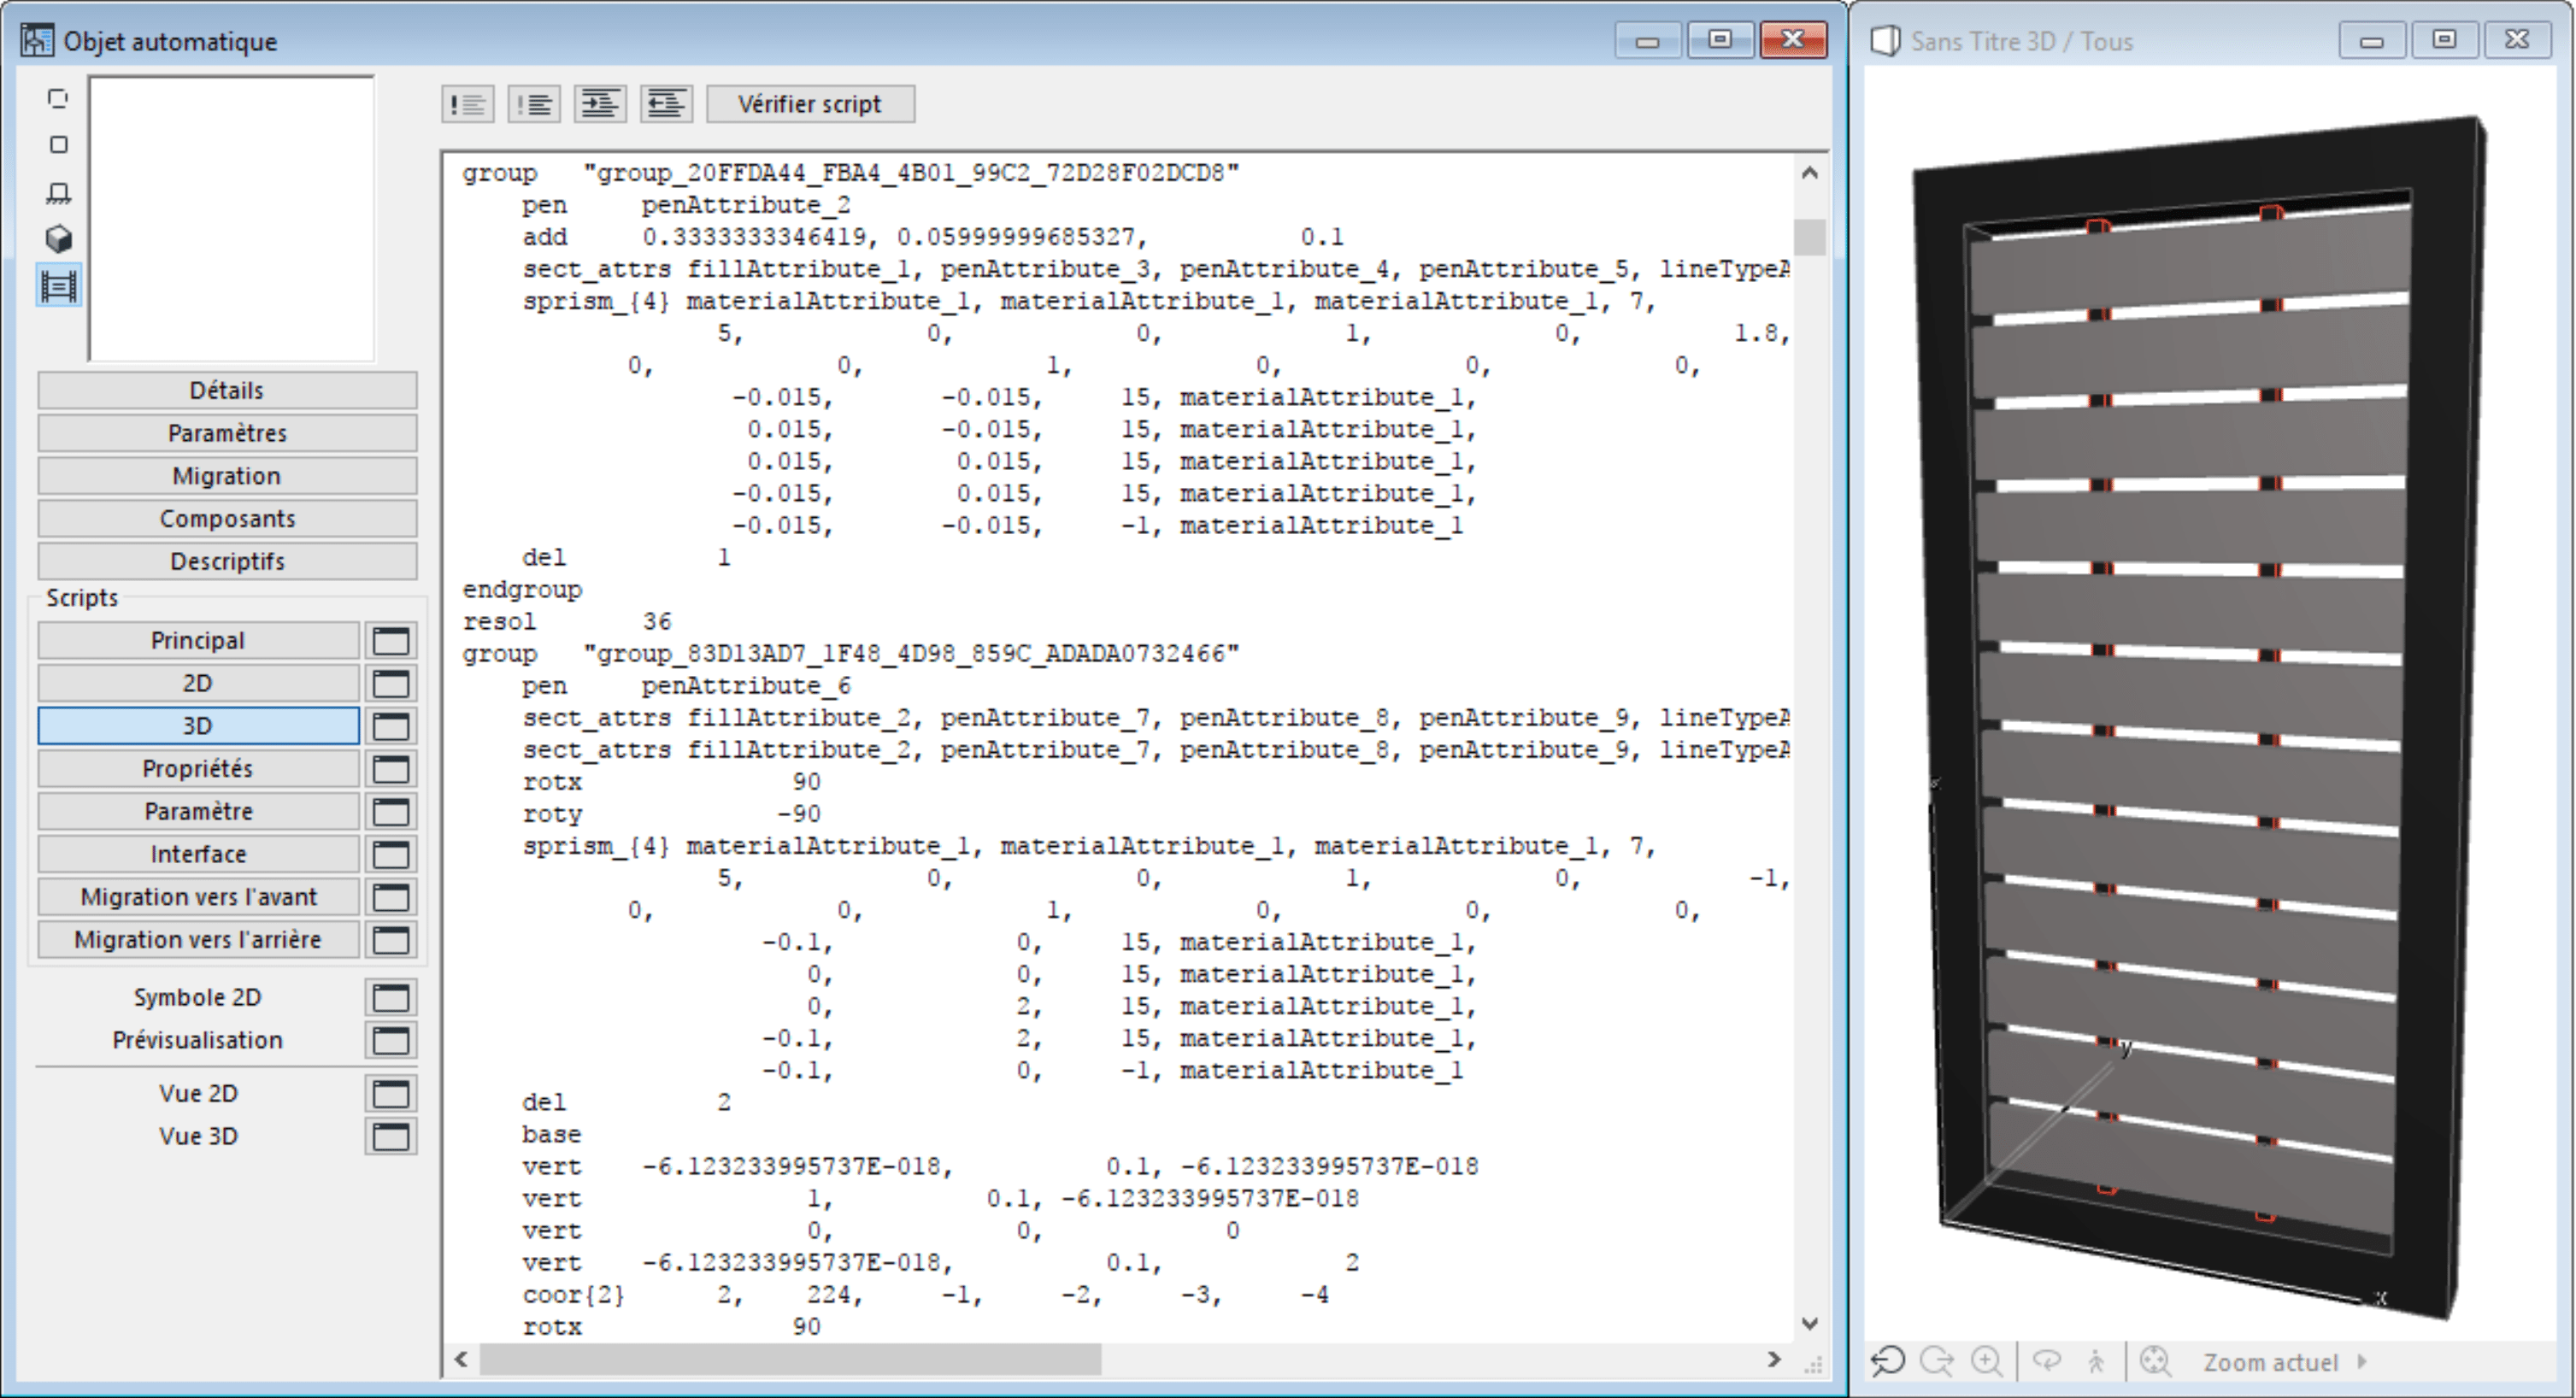Screen dimensions: 2576x1398
Task: Select the highlighted film-strip preview icon
Action: click(x=58, y=287)
